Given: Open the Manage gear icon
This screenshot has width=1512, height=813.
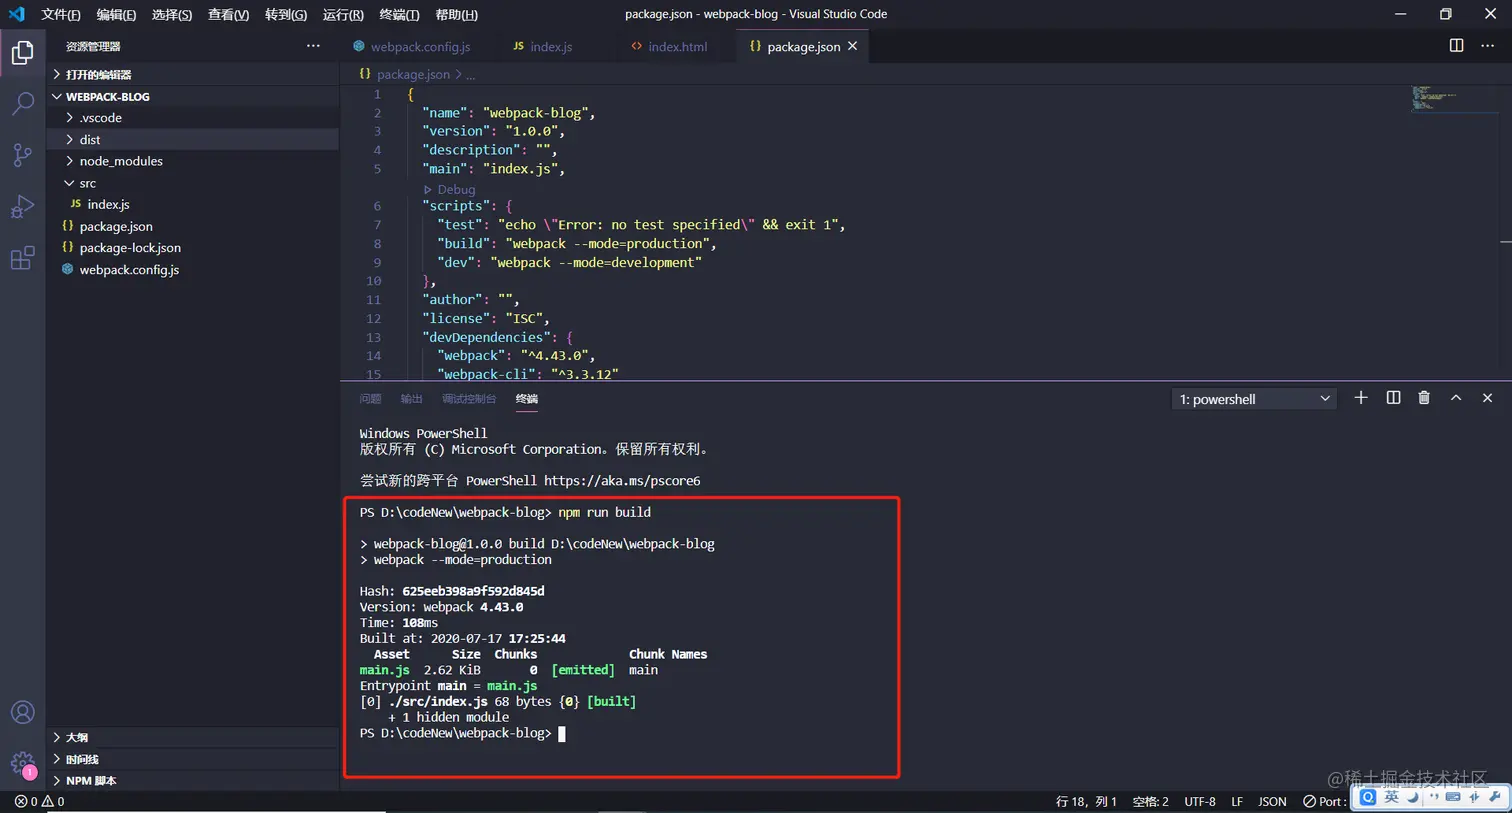Looking at the screenshot, I should [x=23, y=759].
